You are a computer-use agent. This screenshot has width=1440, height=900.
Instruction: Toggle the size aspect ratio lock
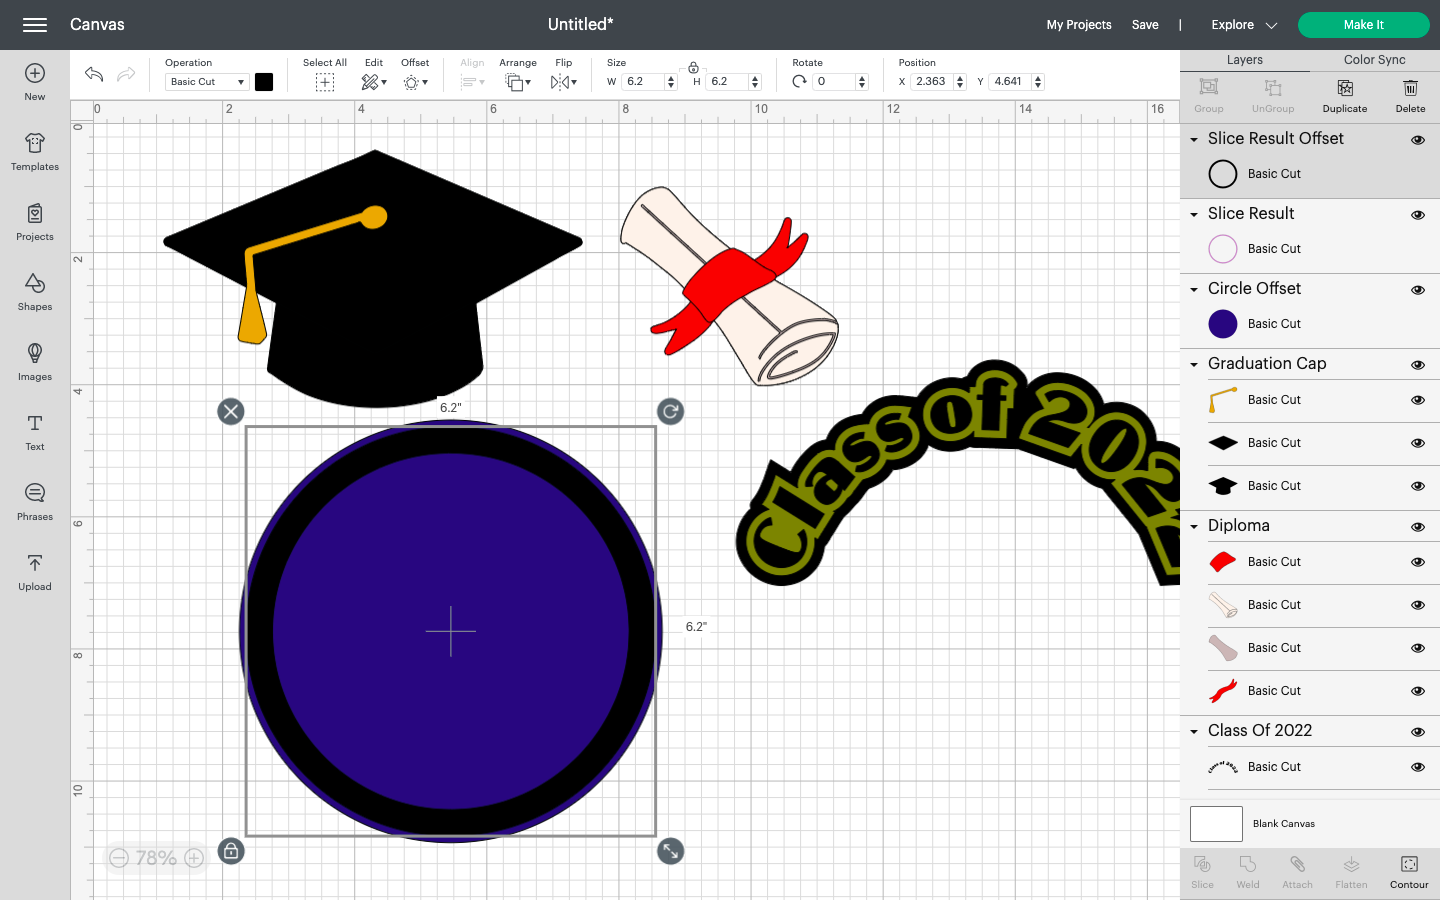[693, 67]
